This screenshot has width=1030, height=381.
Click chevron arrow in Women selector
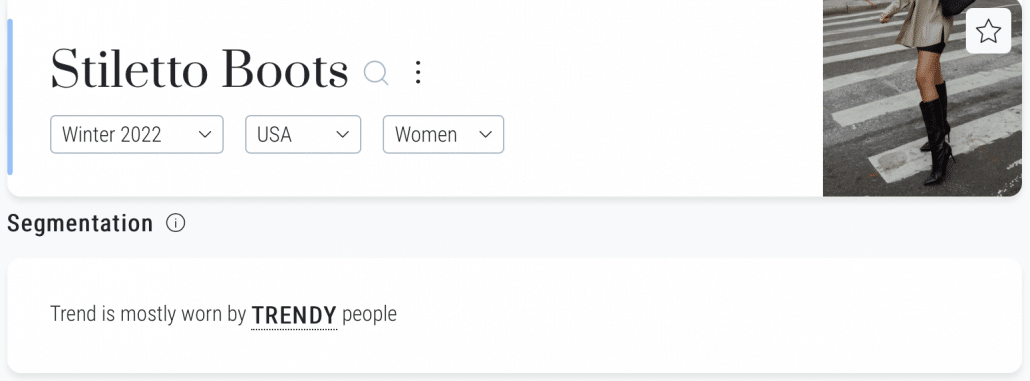485,135
